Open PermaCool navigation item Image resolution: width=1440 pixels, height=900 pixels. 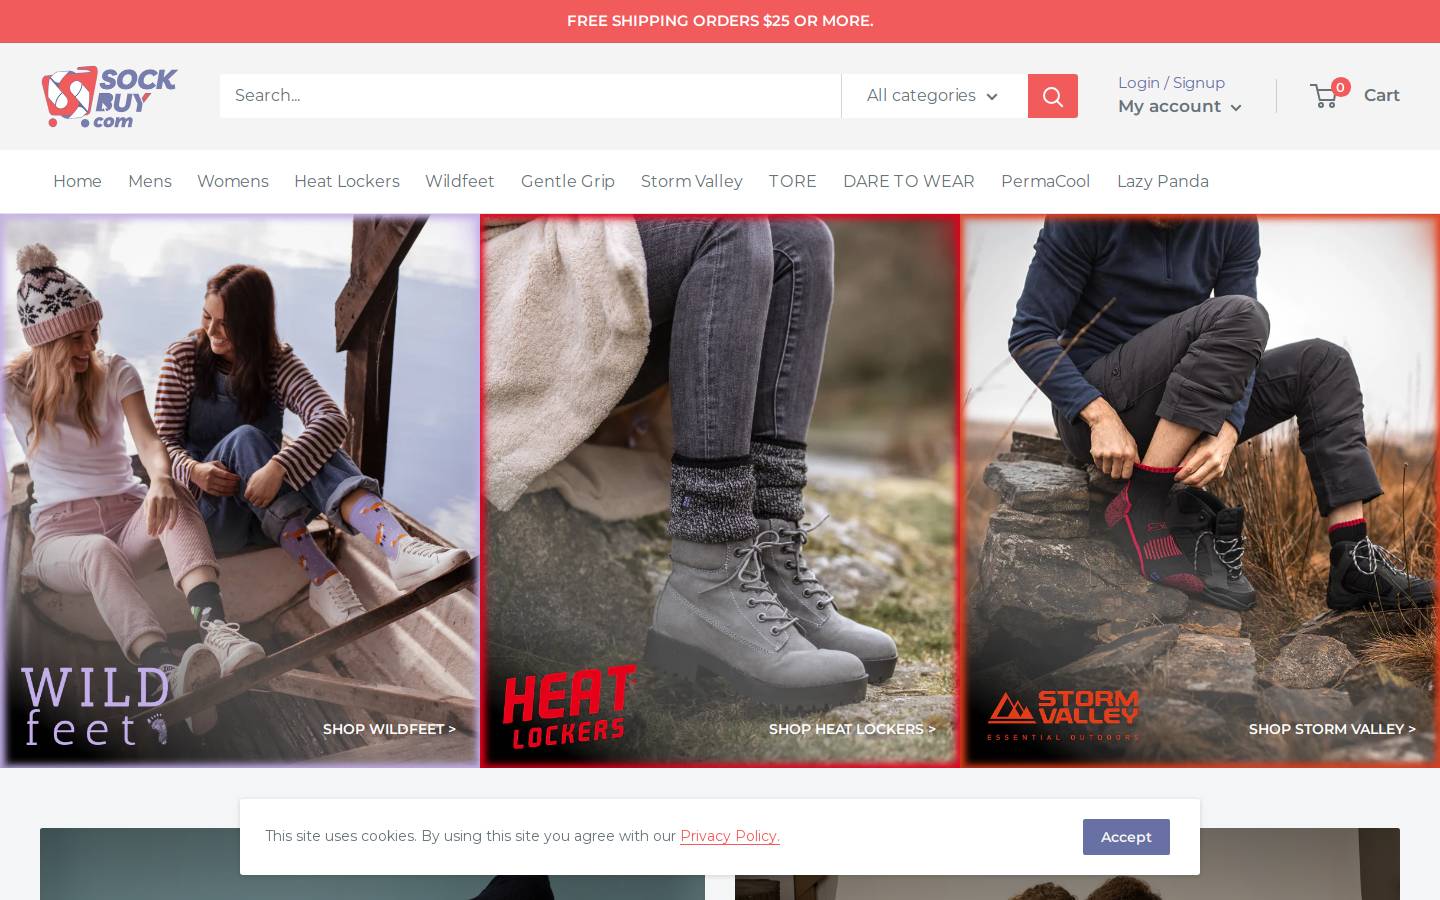pos(1046,181)
